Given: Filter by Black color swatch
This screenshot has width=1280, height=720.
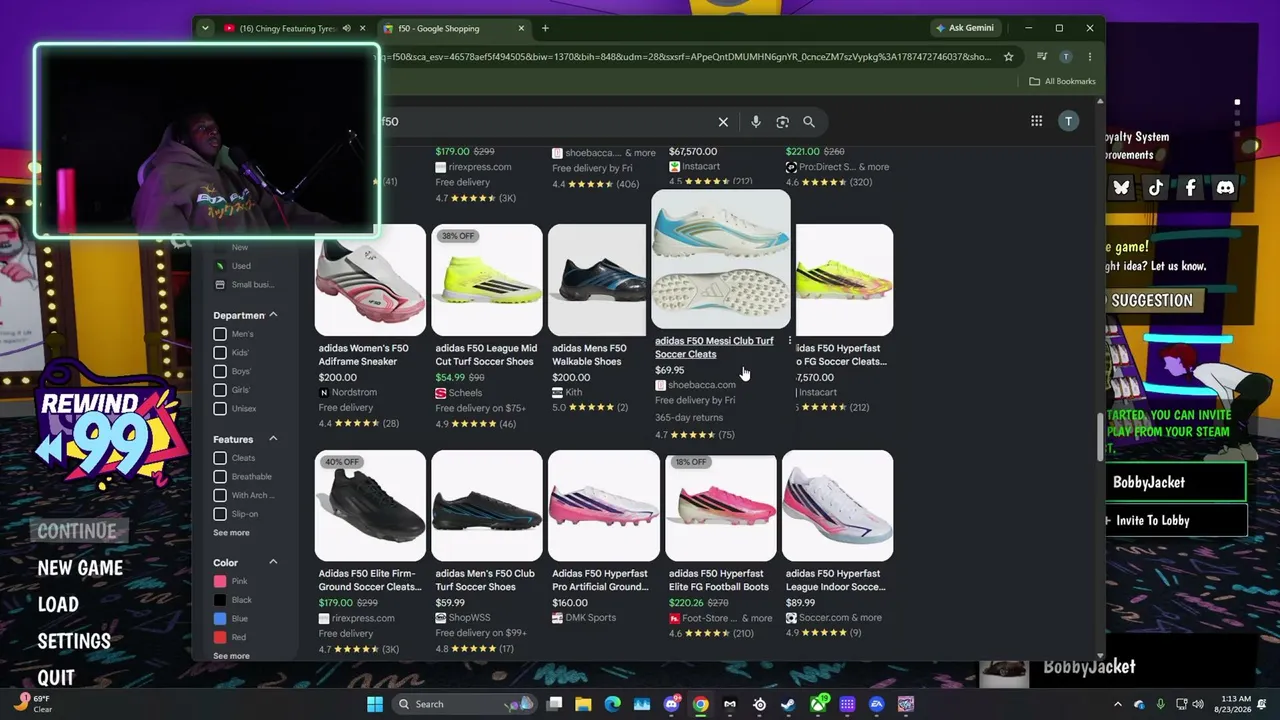Looking at the screenshot, I should [x=220, y=600].
